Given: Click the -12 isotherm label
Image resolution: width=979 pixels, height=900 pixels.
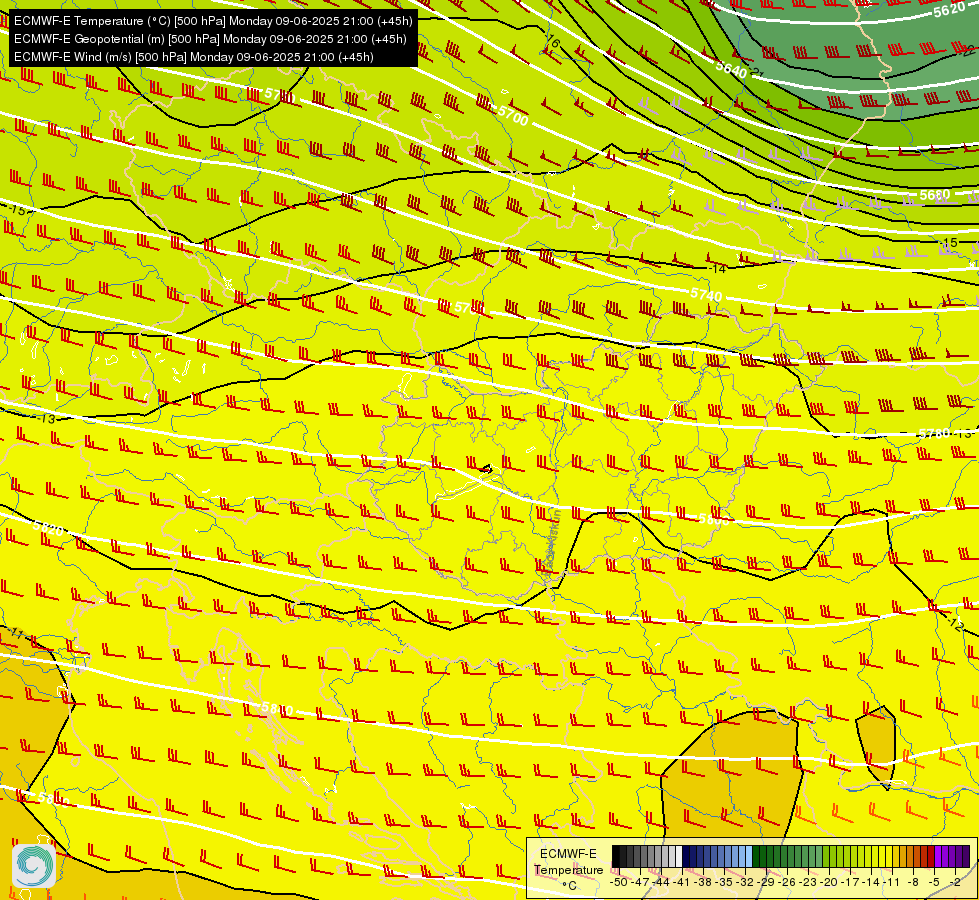Looking at the screenshot, I should [x=955, y=623].
